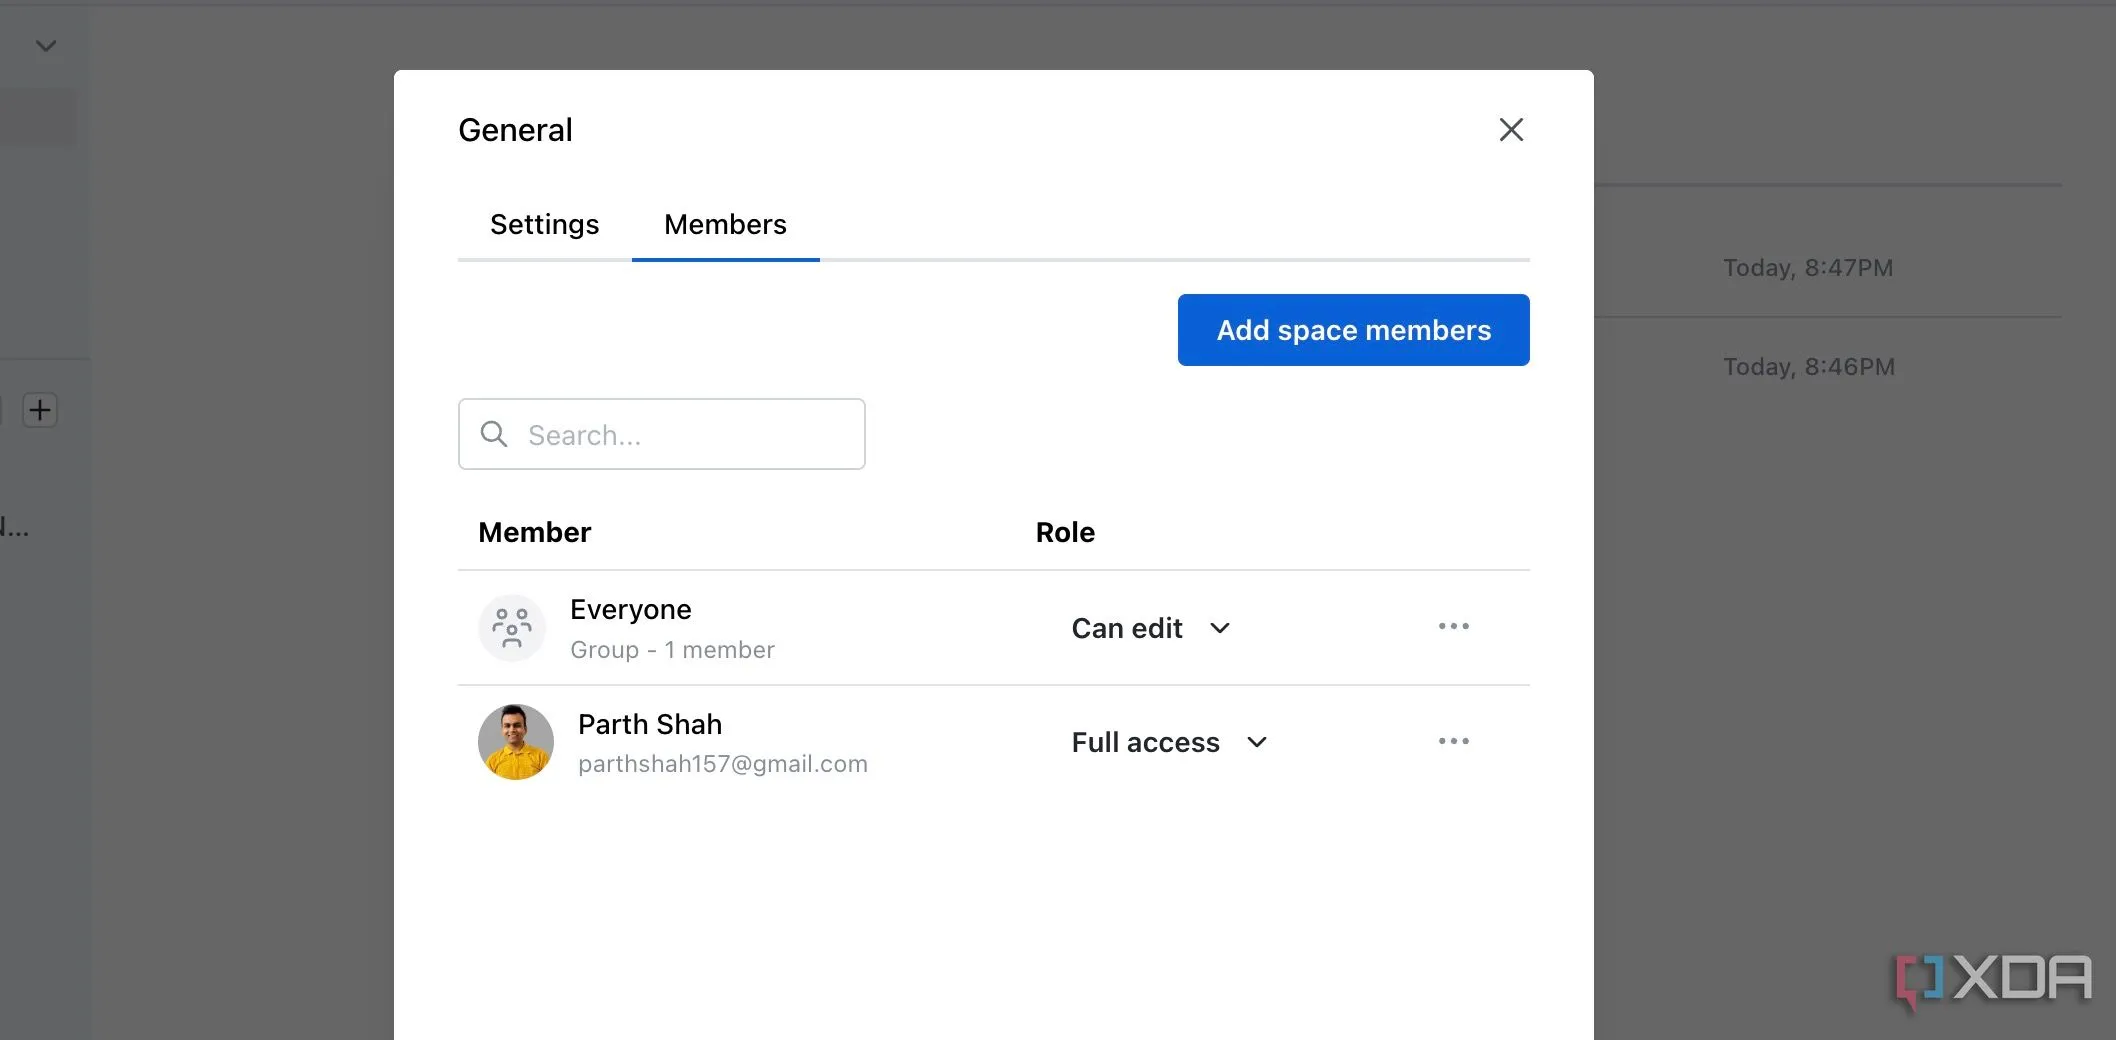
Task: Click Parth Shah's profile photo
Action: pyautogui.click(x=516, y=742)
